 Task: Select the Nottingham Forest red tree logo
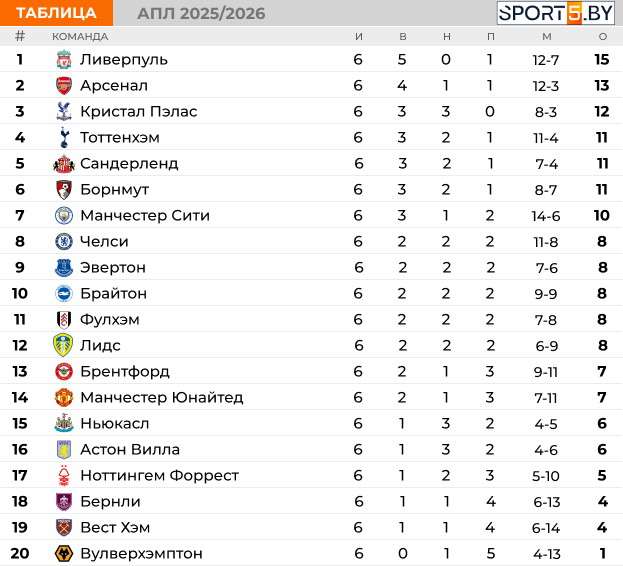tap(64, 475)
